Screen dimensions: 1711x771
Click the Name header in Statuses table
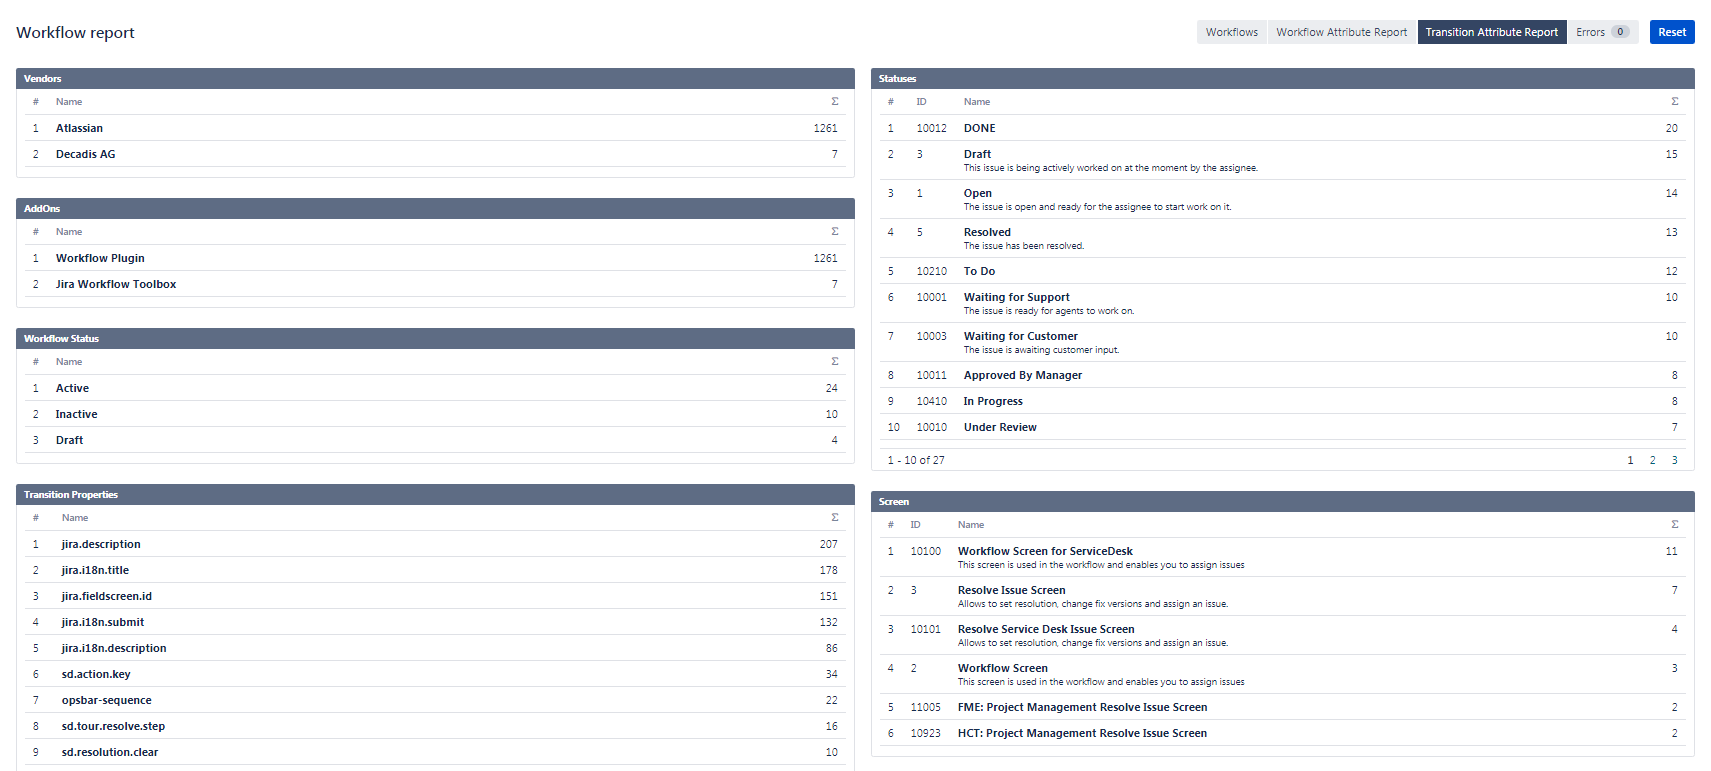click(x=977, y=102)
